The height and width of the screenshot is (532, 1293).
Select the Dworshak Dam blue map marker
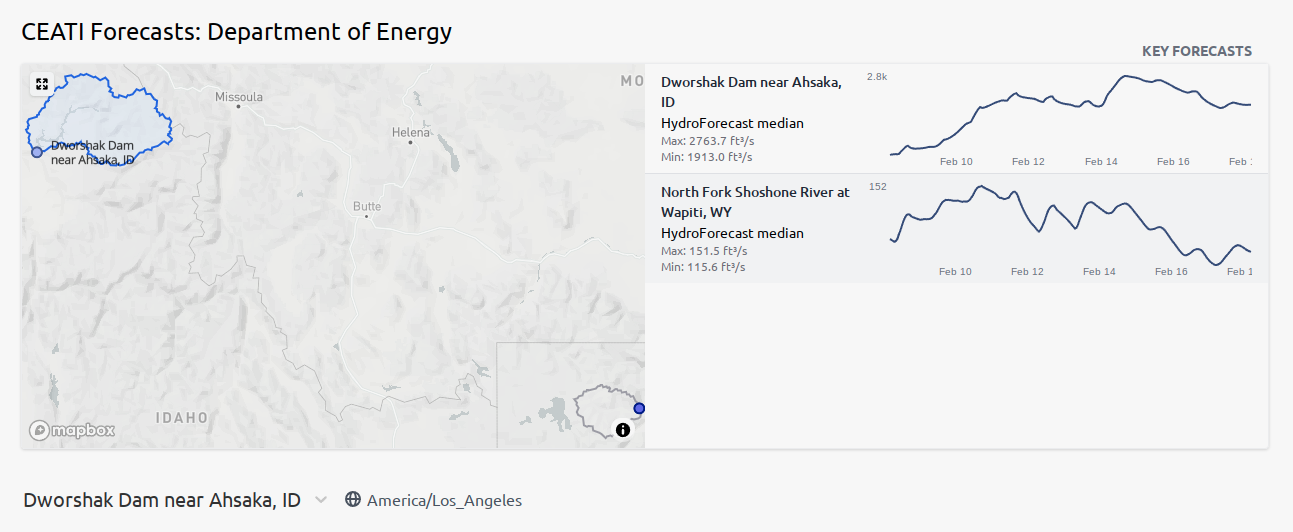[37, 152]
